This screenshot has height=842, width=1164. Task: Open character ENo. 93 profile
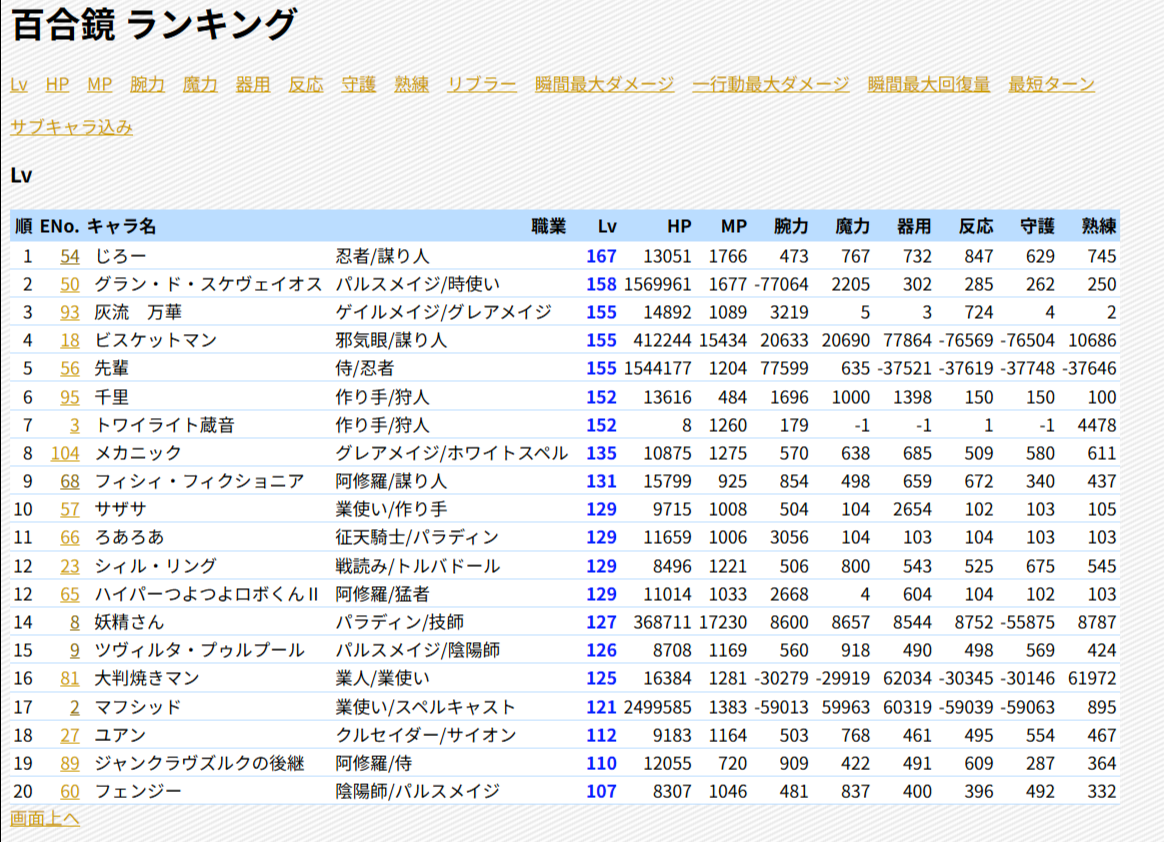70,313
